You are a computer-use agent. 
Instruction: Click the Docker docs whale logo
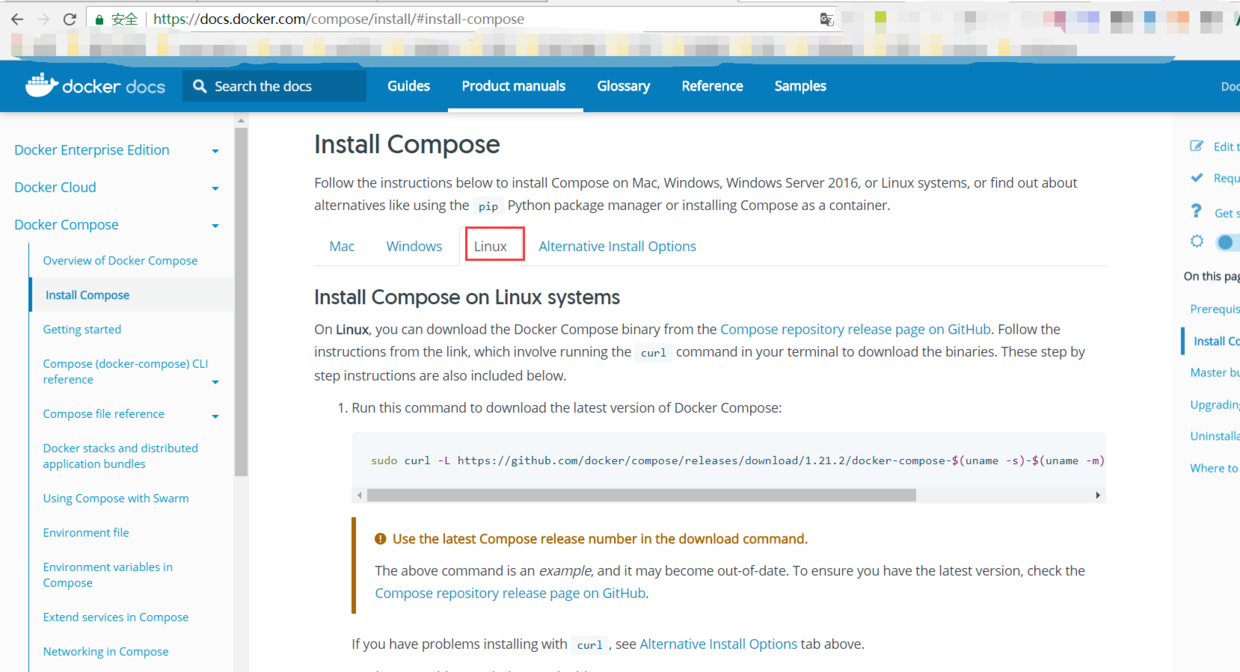tap(41, 86)
